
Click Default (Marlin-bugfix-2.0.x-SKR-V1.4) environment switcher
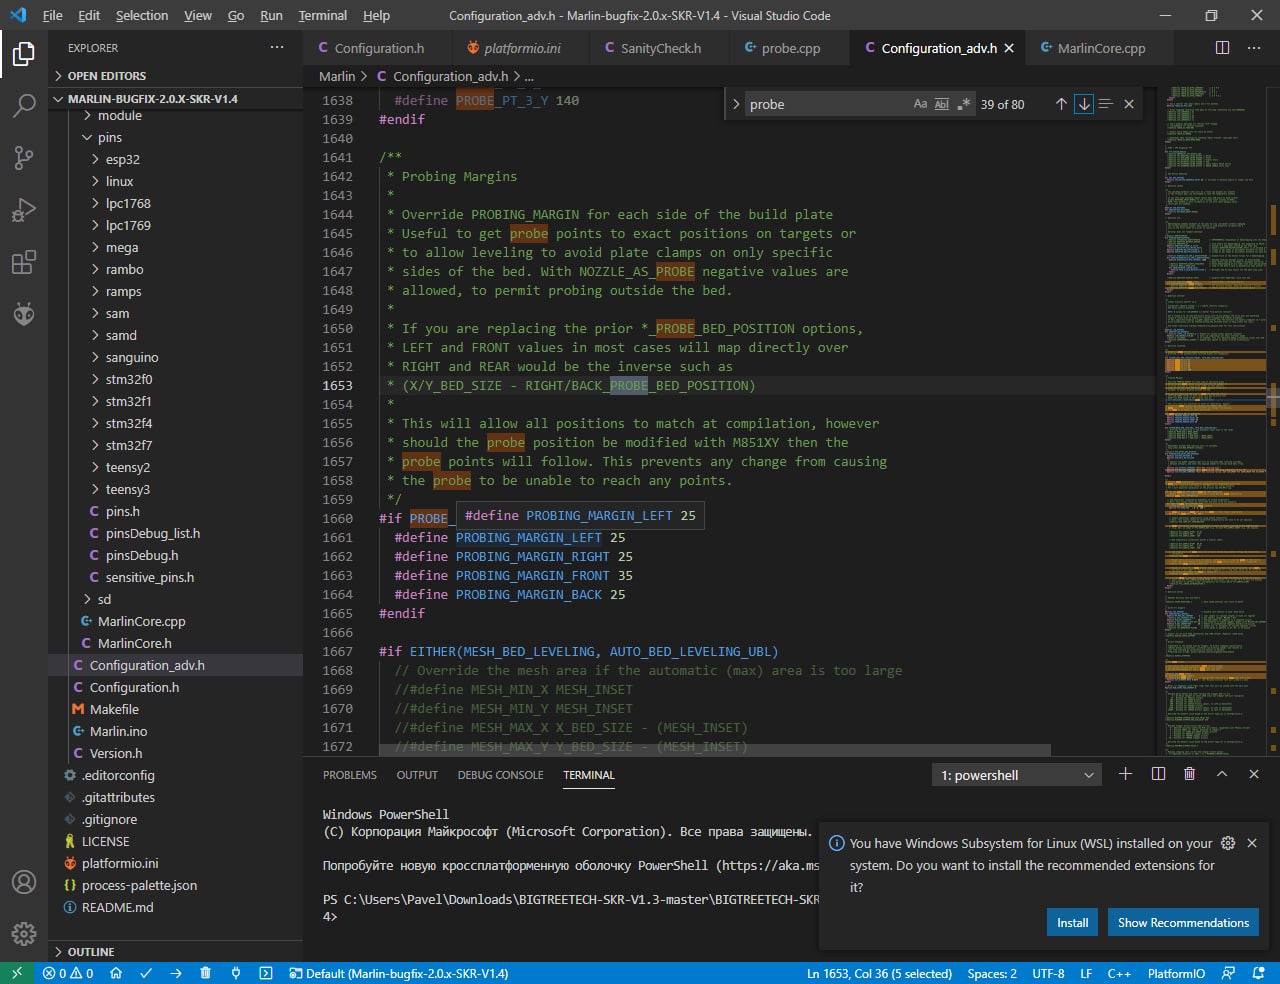tap(398, 973)
